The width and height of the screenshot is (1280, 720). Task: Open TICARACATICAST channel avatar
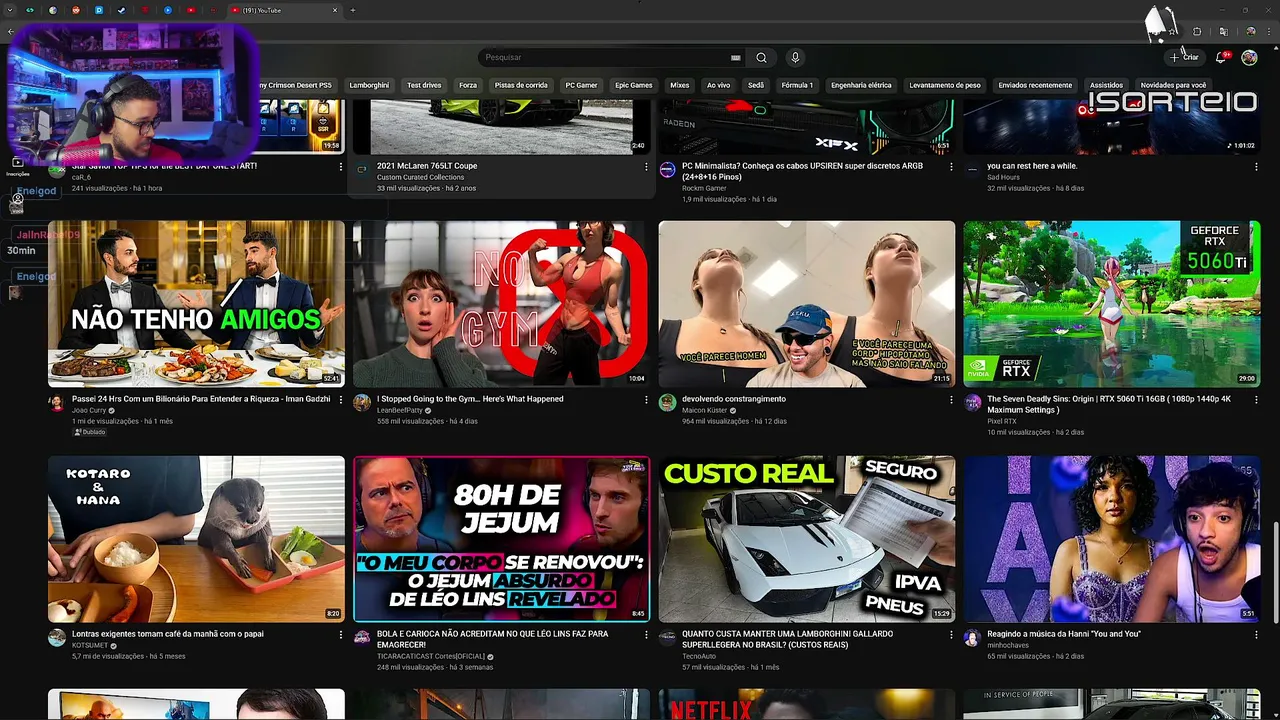click(362, 637)
